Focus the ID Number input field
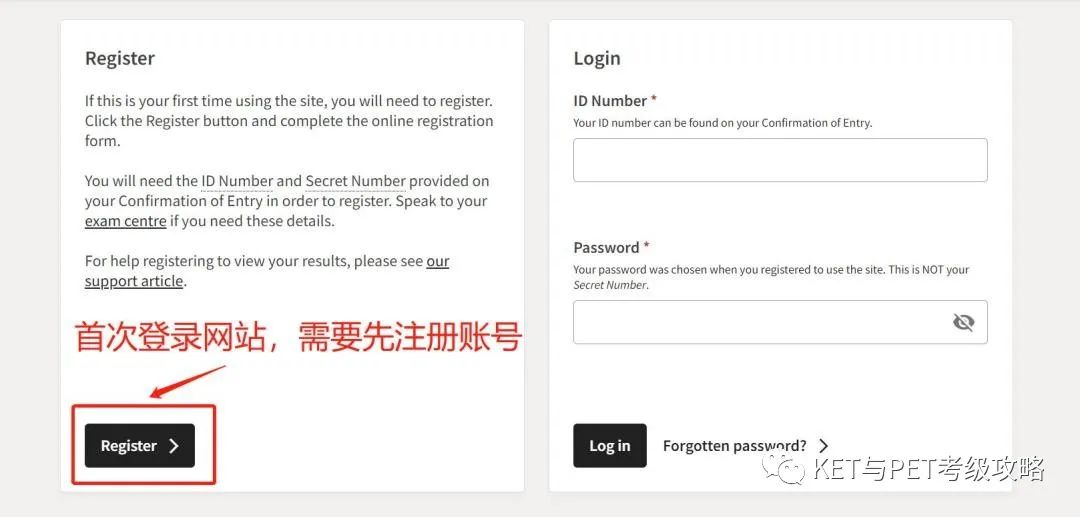1080x517 pixels. point(780,160)
